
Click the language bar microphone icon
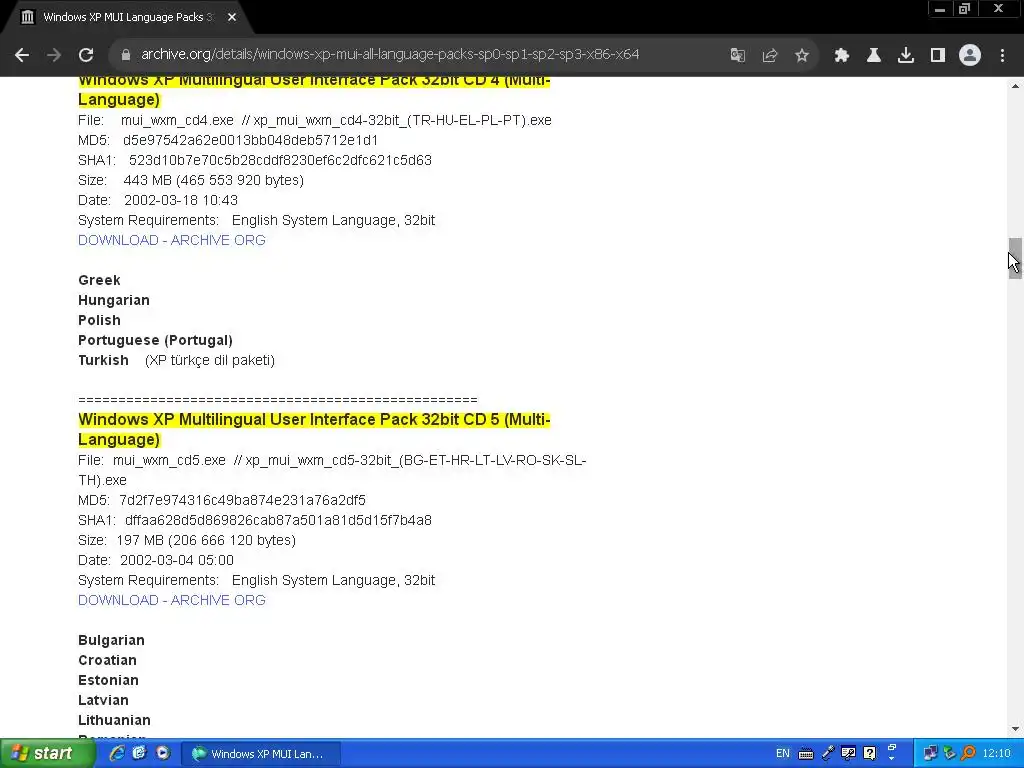pyautogui.click(x=827, y=754)
